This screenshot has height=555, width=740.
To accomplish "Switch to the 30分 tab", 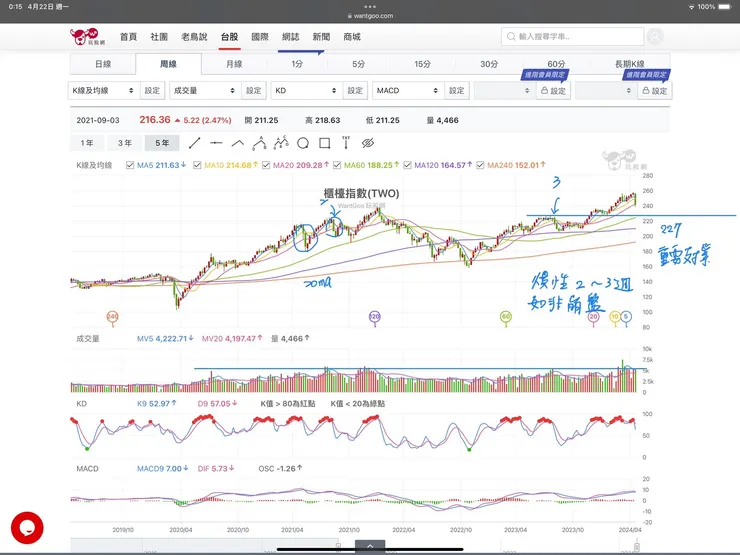I will click(489, 64).
